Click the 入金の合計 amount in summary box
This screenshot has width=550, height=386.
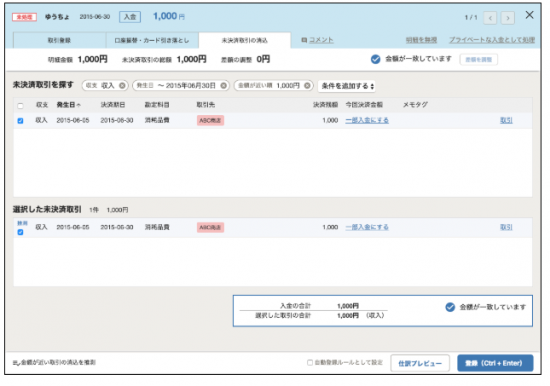click(348, 306)
